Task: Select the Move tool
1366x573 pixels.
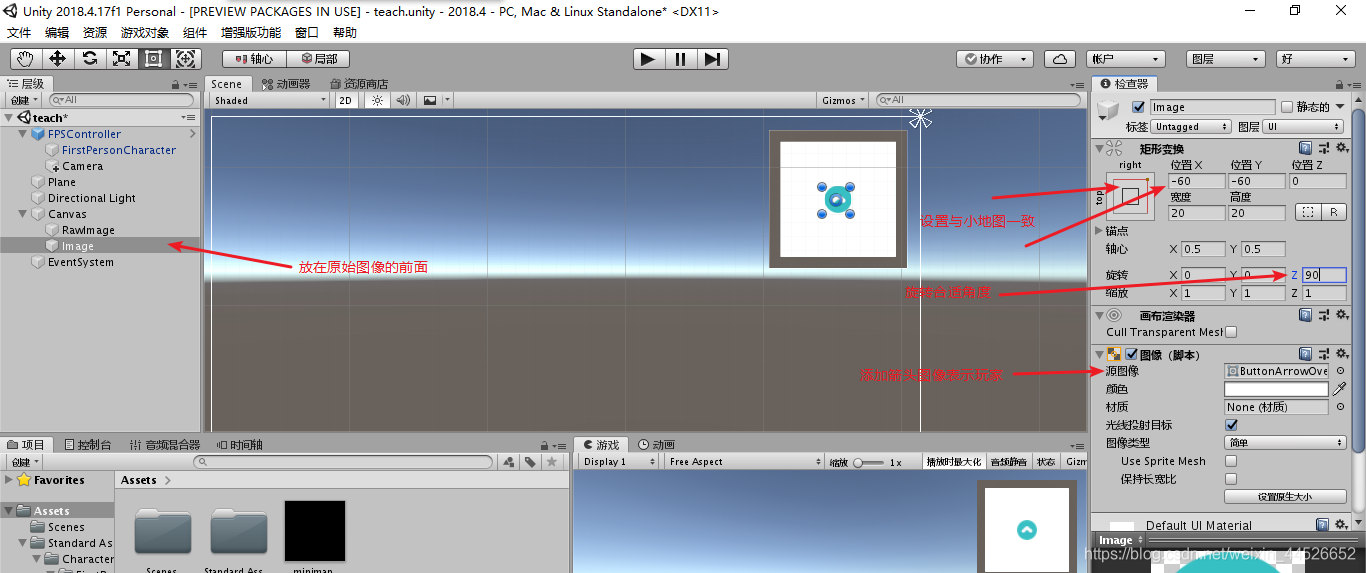Action: [x=57, y=59]
